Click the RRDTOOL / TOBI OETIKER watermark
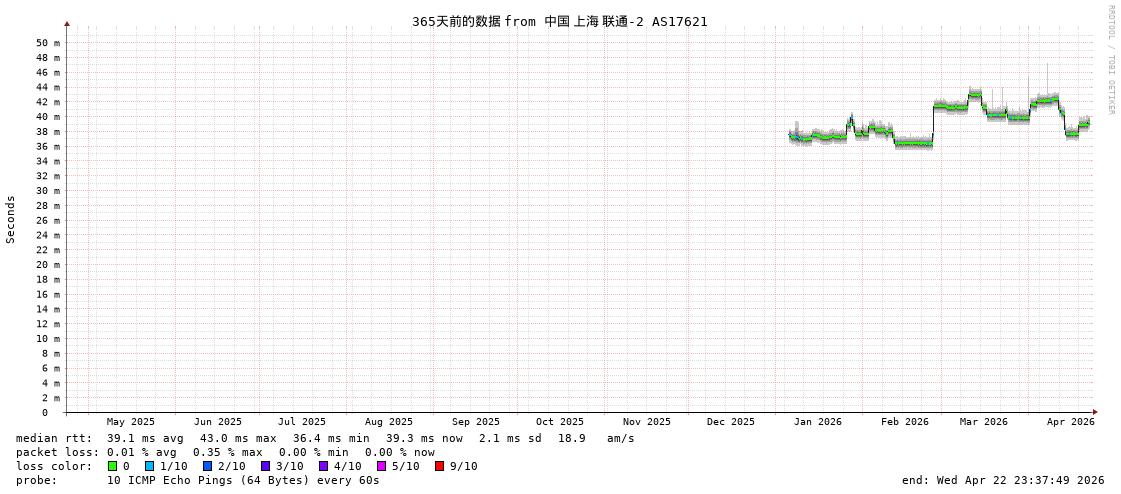 click(x=1110, y=59)
